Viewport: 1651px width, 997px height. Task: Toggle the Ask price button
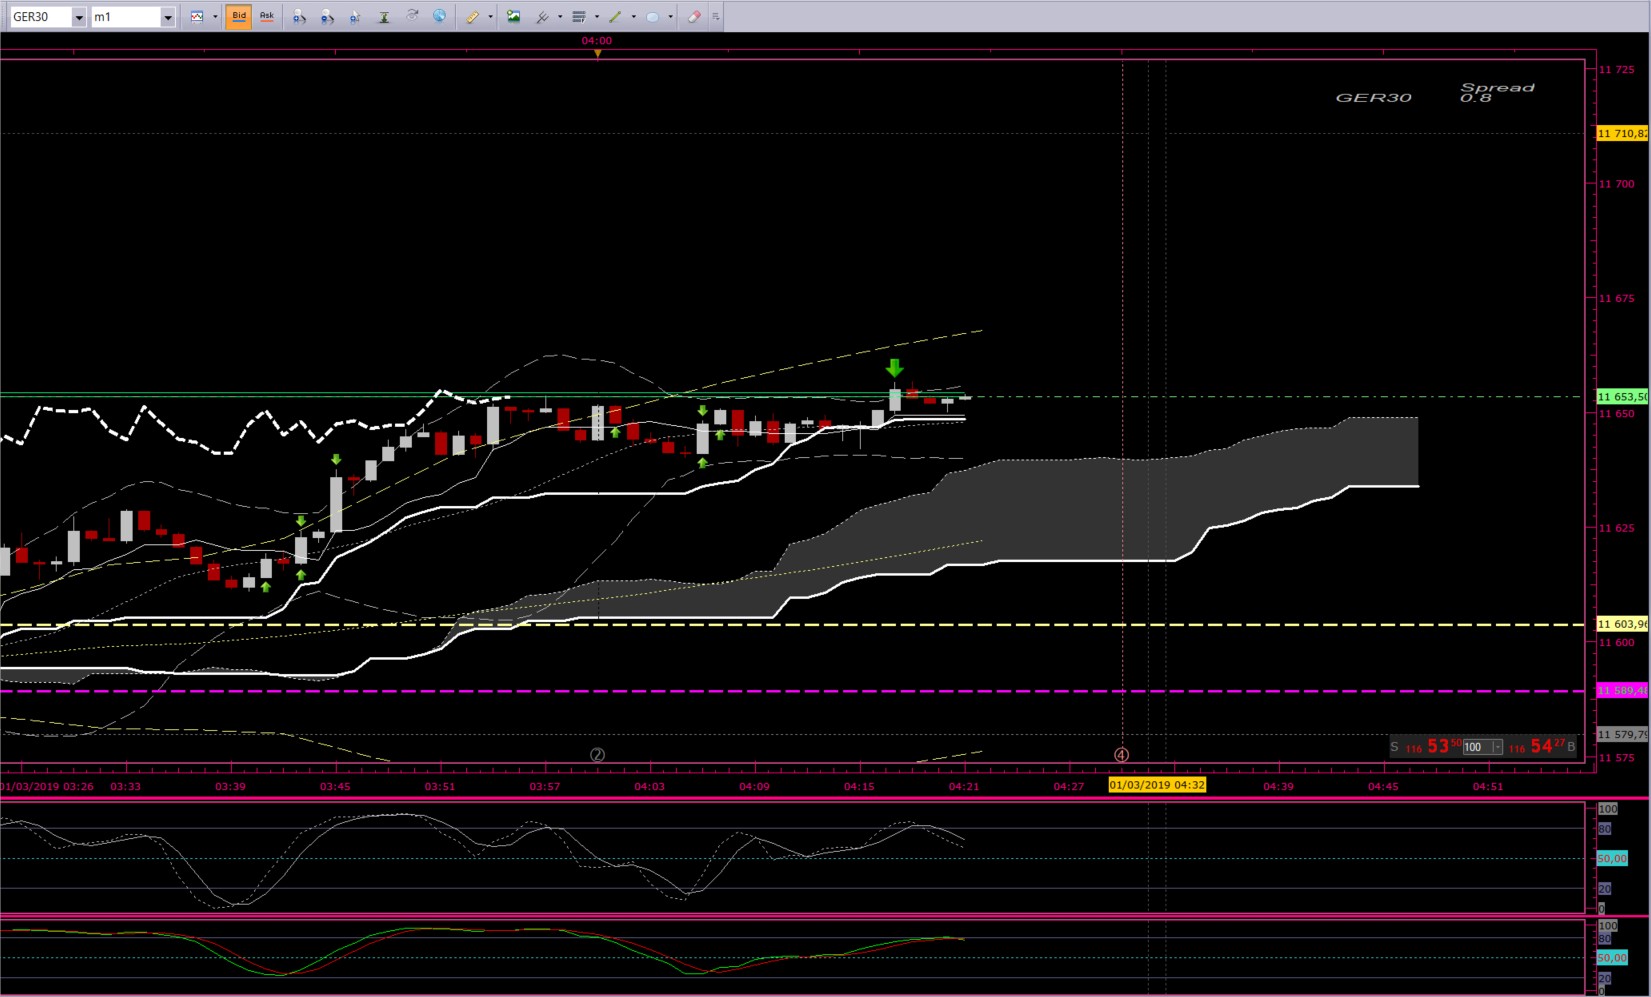267,17
